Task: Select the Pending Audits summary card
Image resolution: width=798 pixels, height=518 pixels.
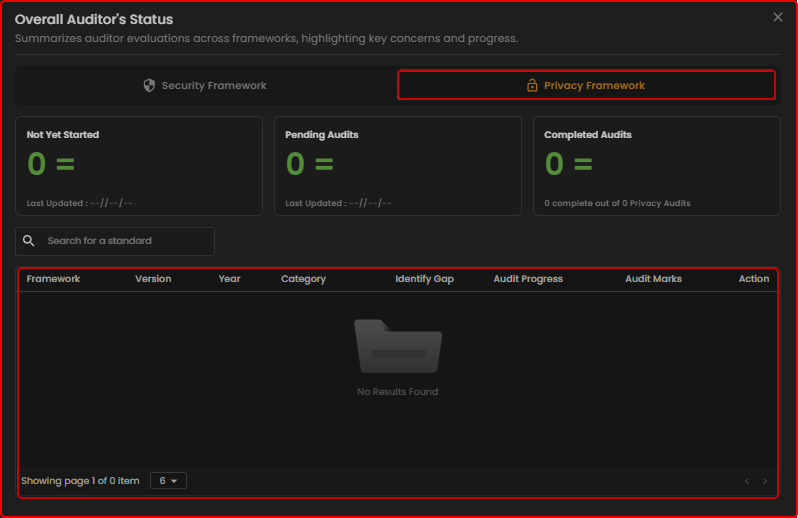Action: [397, 166]
